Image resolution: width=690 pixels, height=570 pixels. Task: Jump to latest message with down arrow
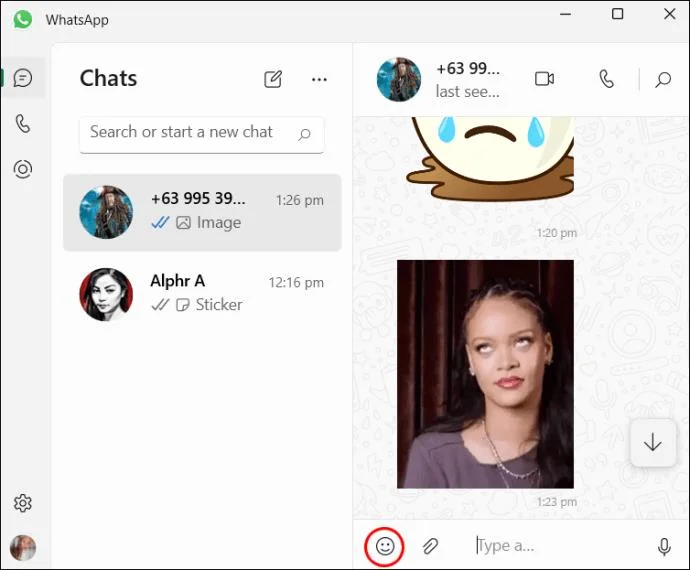pyautogui.click(x=653, y=442)
